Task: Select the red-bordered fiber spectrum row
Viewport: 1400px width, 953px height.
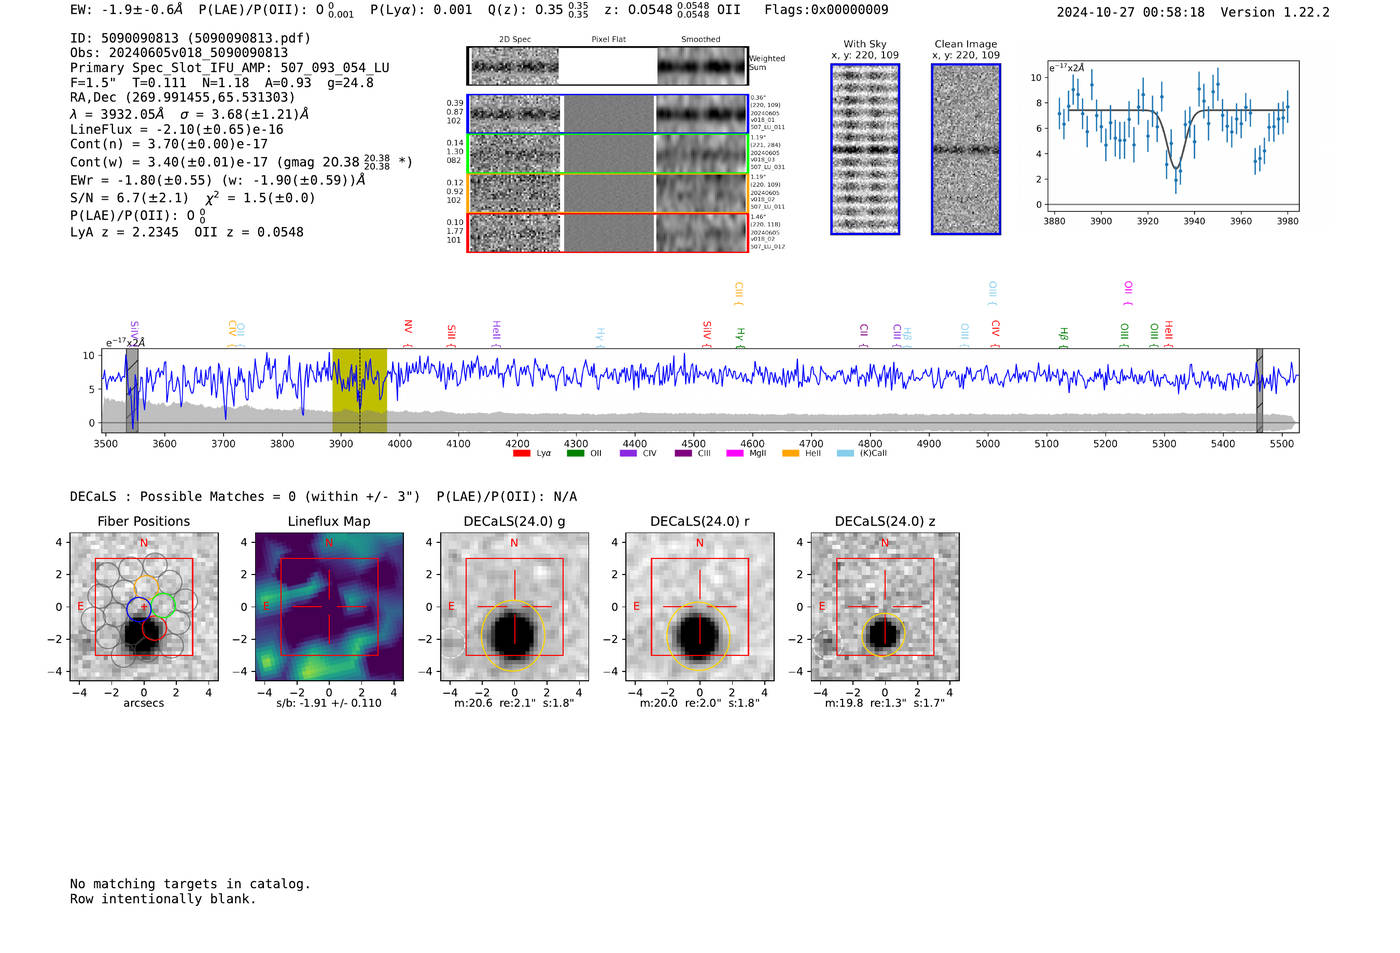Action: [x=607, y=233]
